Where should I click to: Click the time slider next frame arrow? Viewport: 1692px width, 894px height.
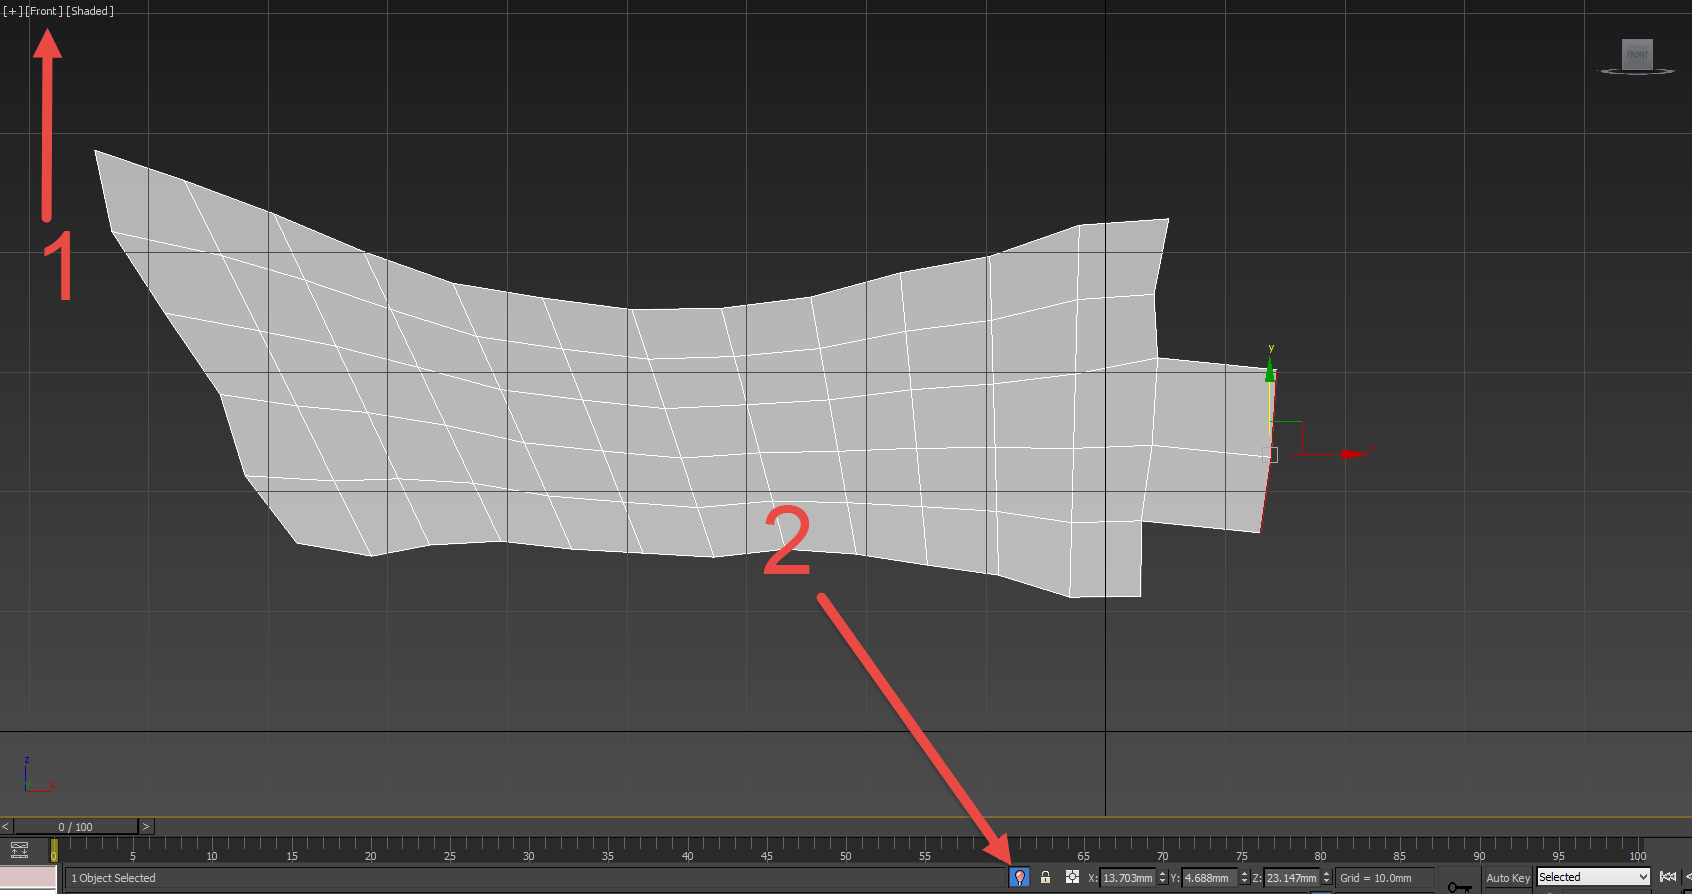146,826
